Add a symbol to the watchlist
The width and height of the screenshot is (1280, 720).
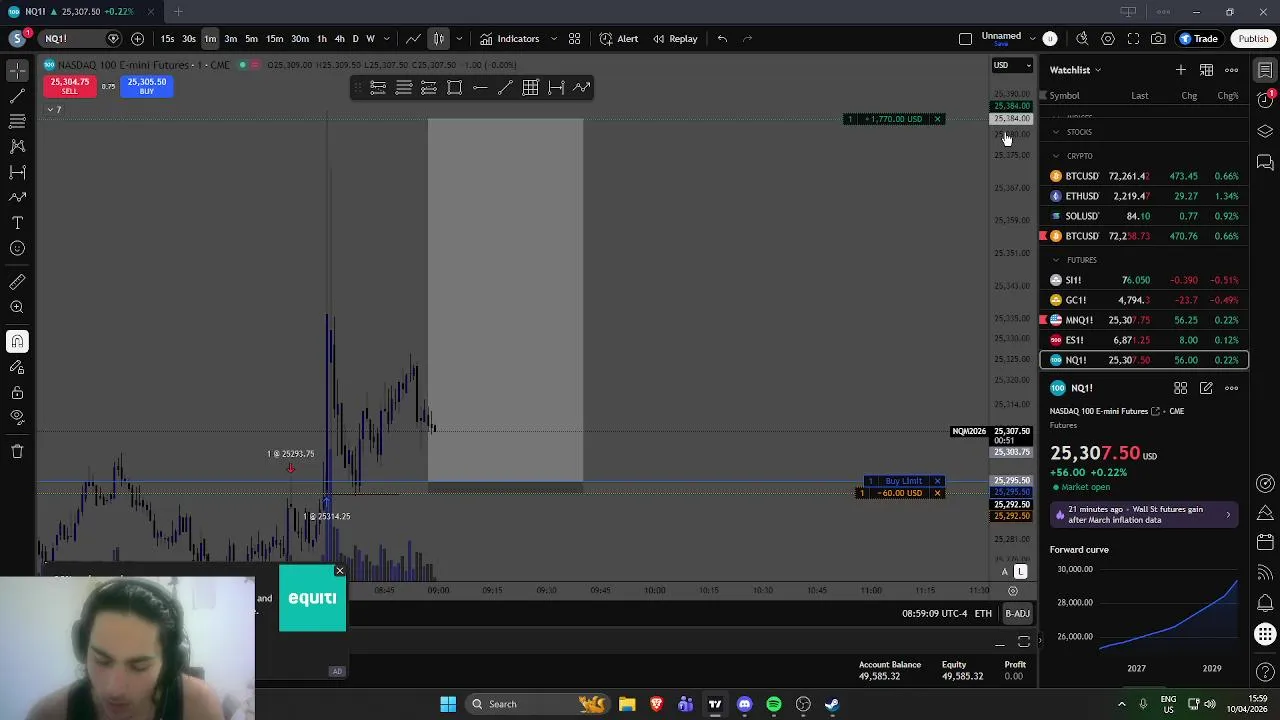1181,70
